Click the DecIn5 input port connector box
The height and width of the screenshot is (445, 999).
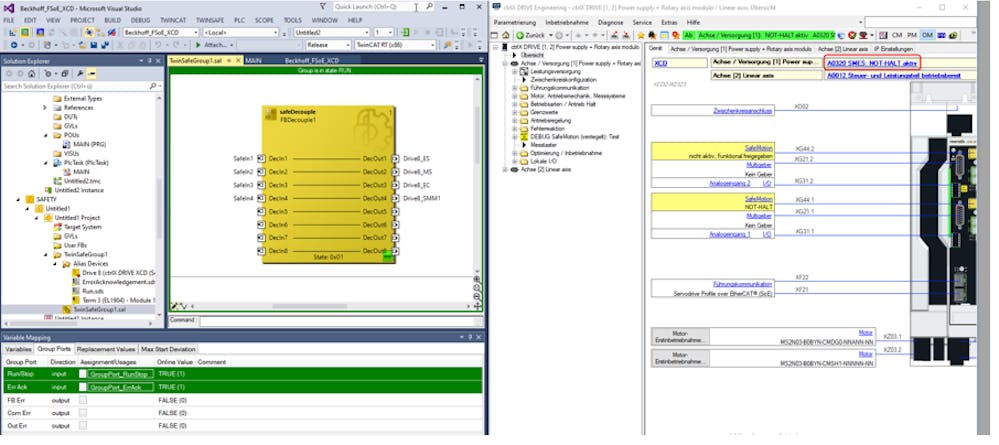coord(261,211)
